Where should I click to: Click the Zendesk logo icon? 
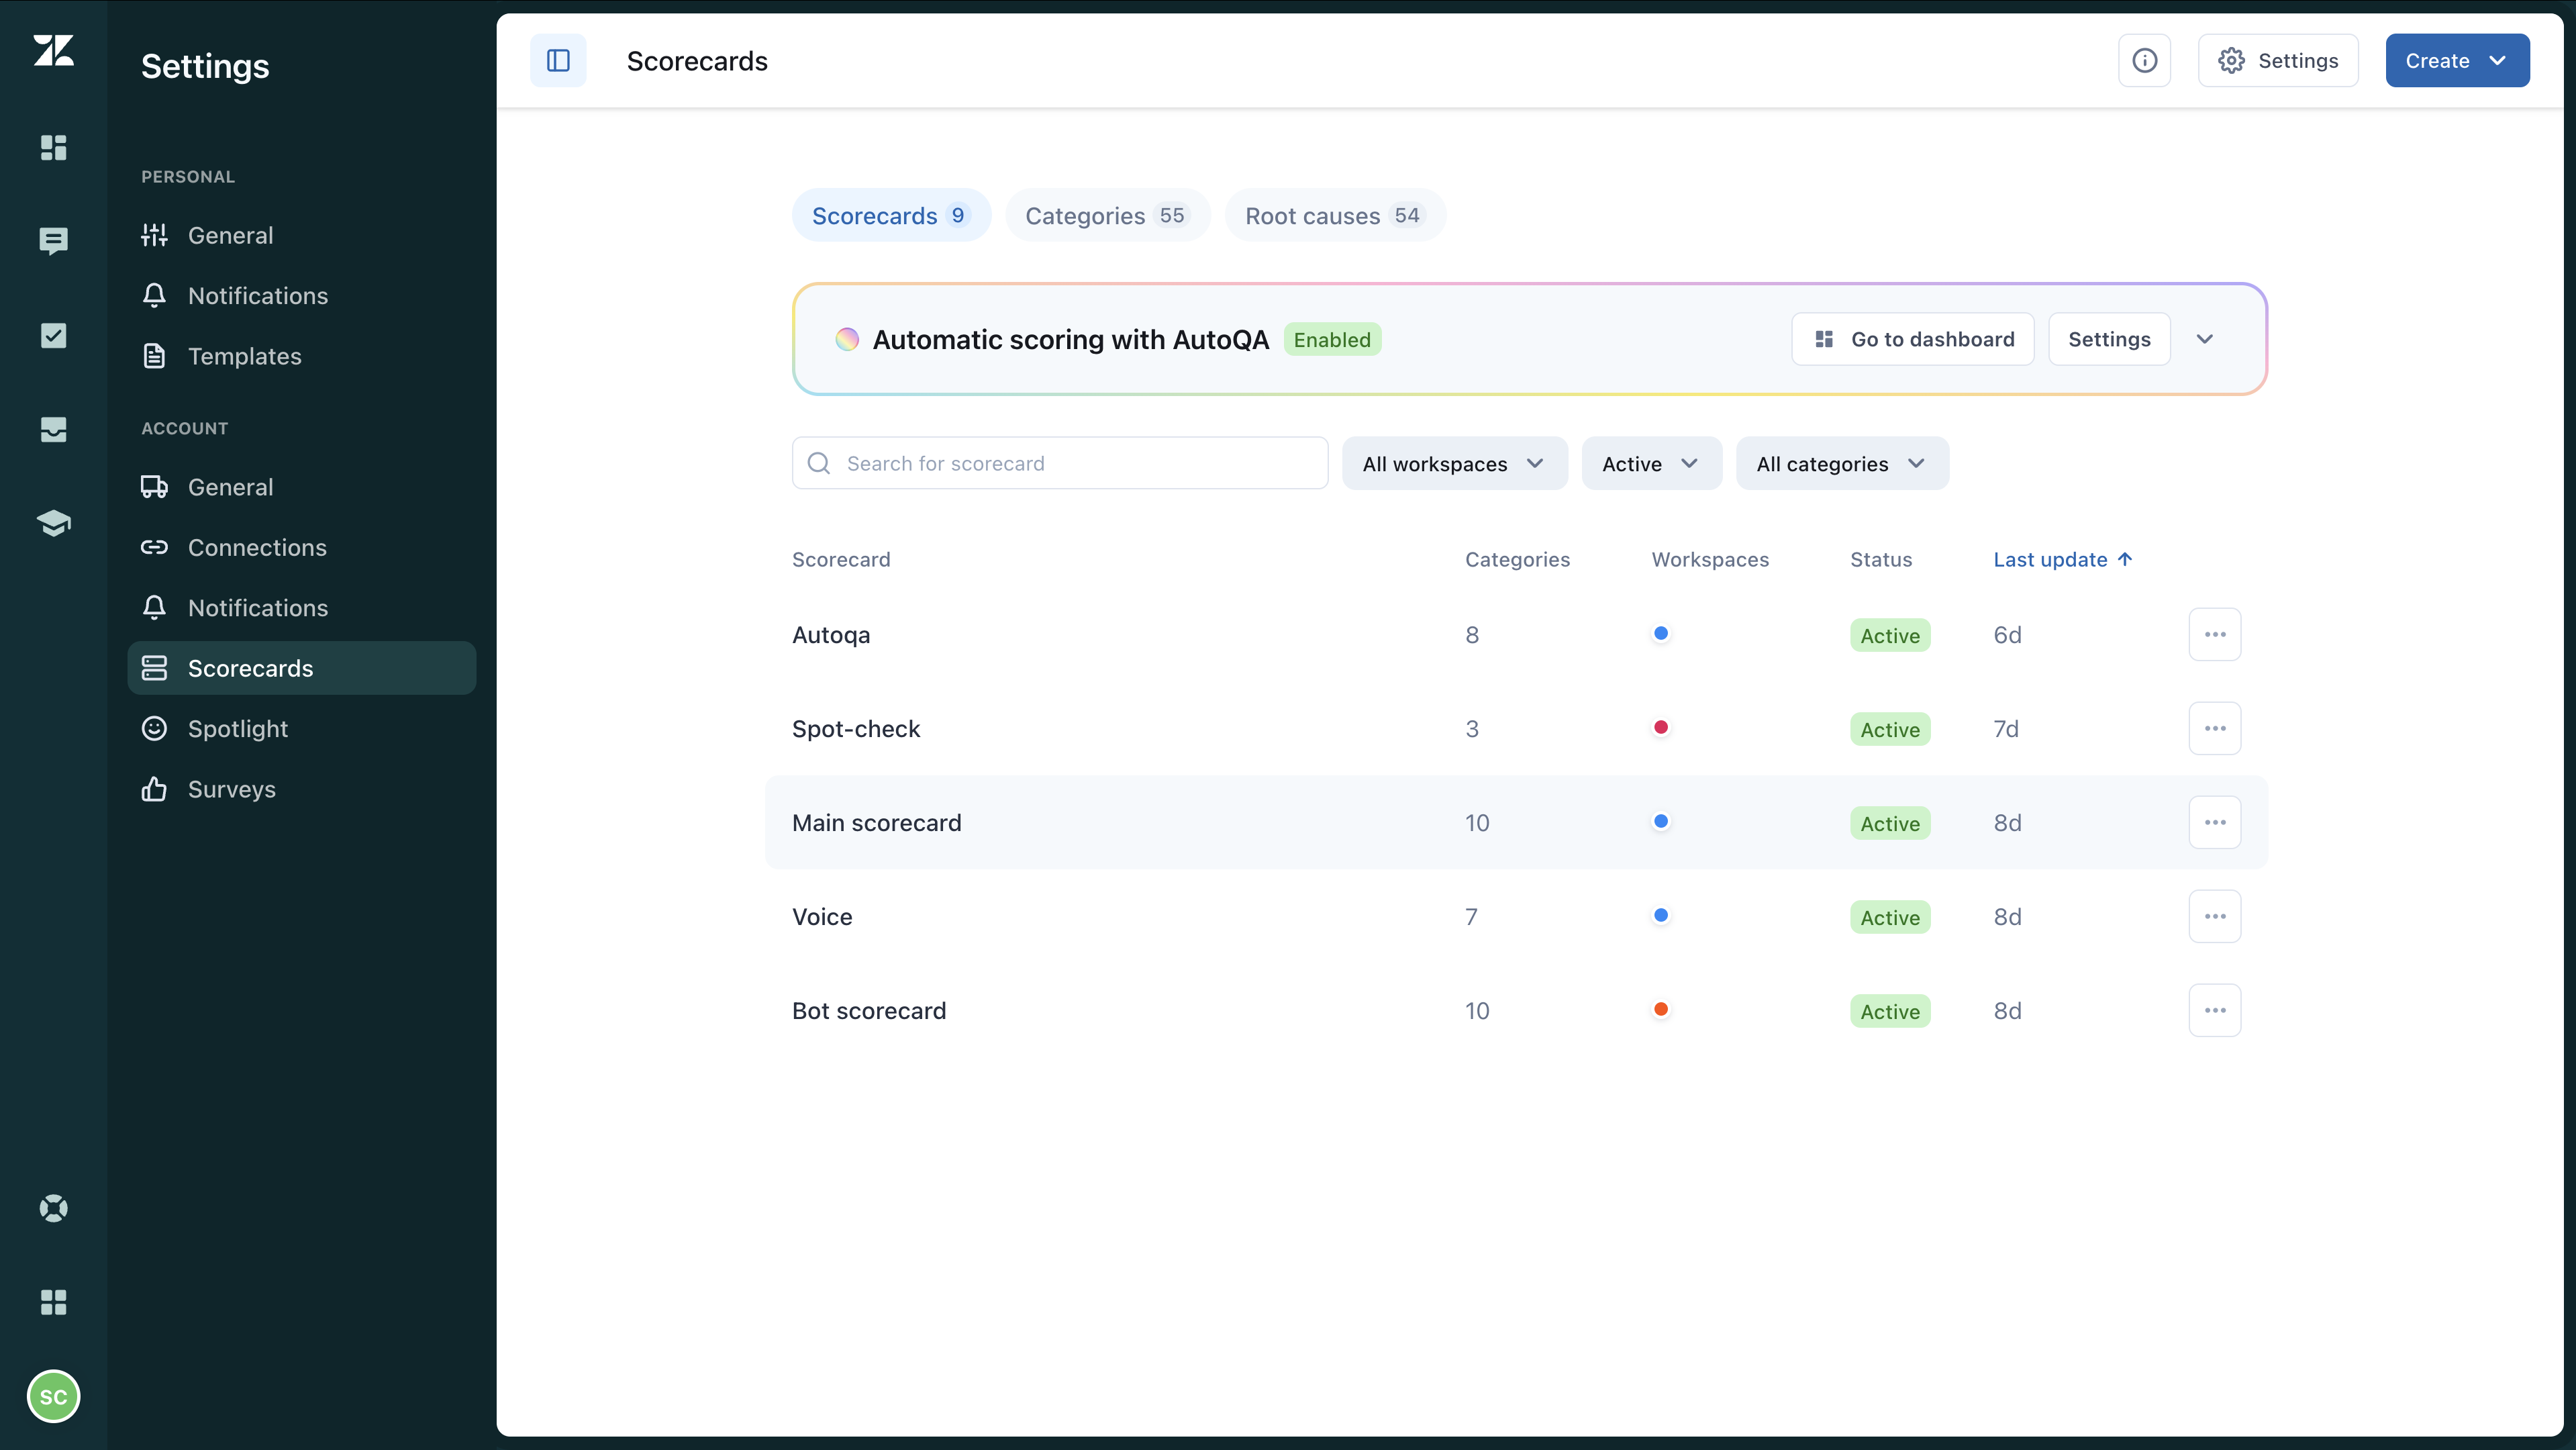(x=53, y=50)
